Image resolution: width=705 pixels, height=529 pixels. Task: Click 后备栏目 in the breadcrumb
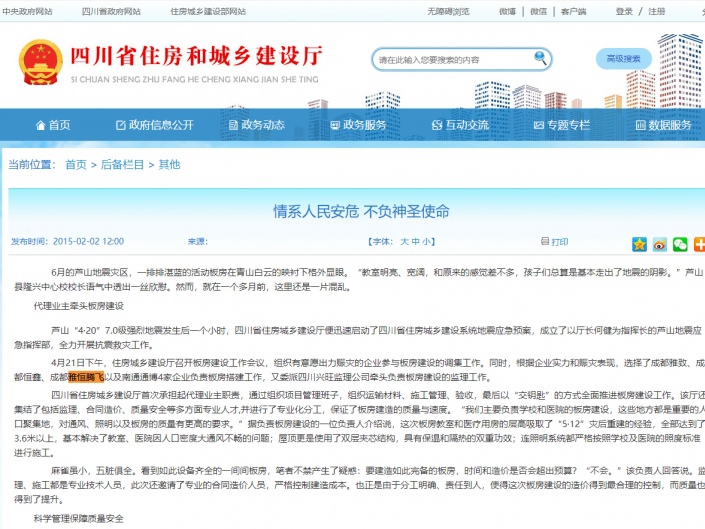point(122,164)
